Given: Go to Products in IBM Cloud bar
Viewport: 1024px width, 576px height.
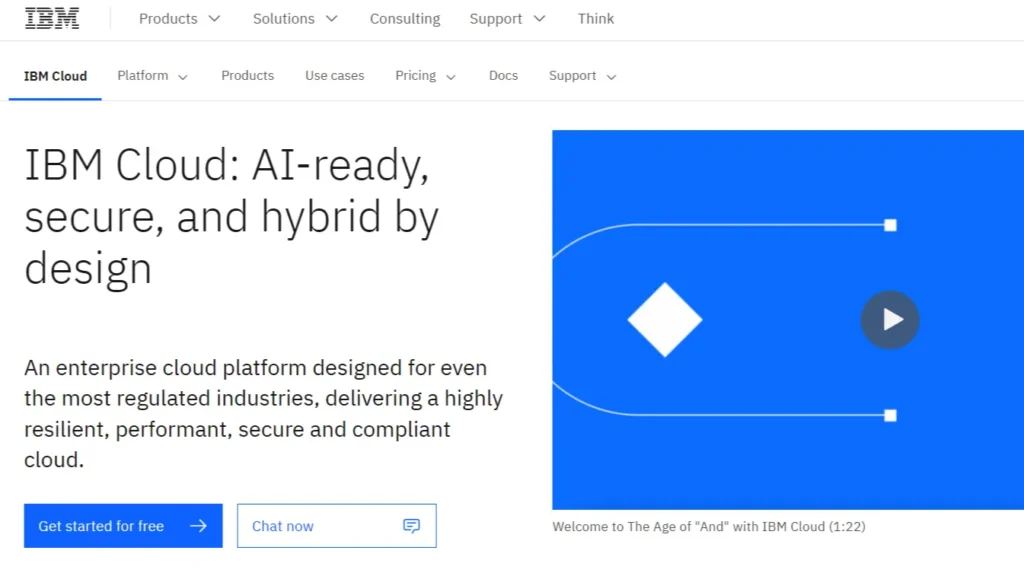Looking at the screenshot, I should click(x=248, y=76).
